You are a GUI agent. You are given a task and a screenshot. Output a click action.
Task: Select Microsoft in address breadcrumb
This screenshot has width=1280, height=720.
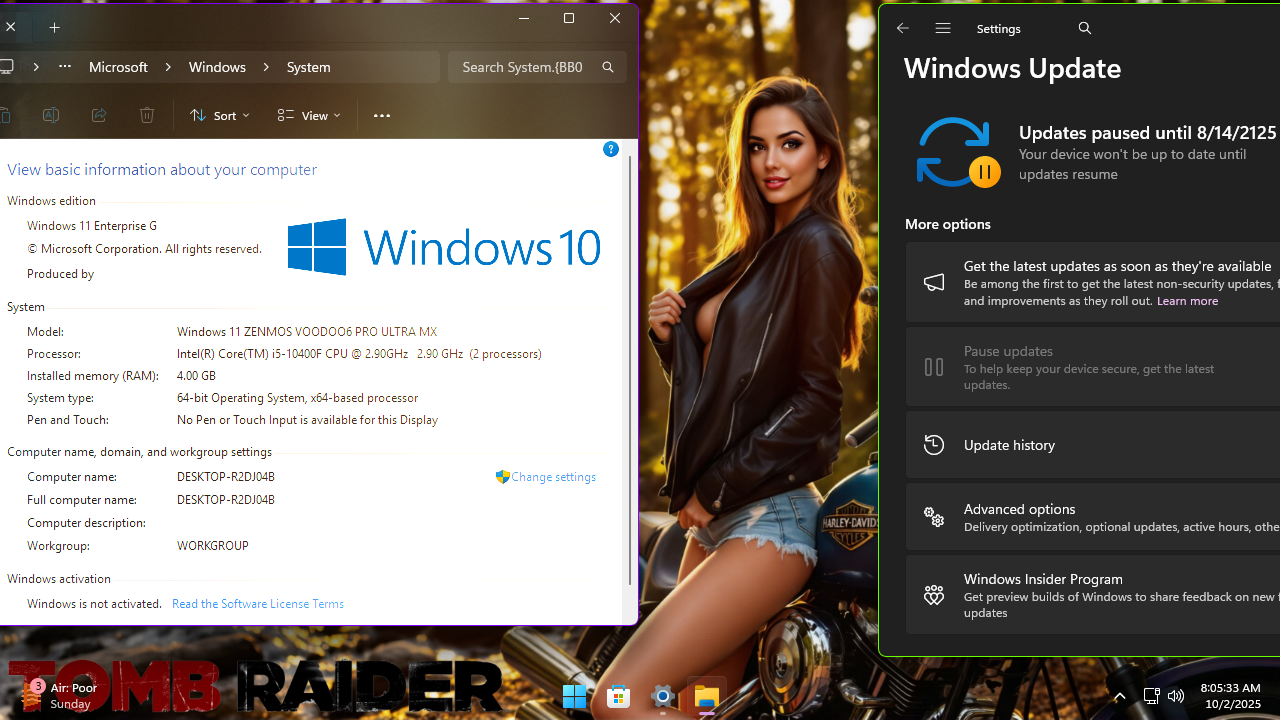pos(118,67)
